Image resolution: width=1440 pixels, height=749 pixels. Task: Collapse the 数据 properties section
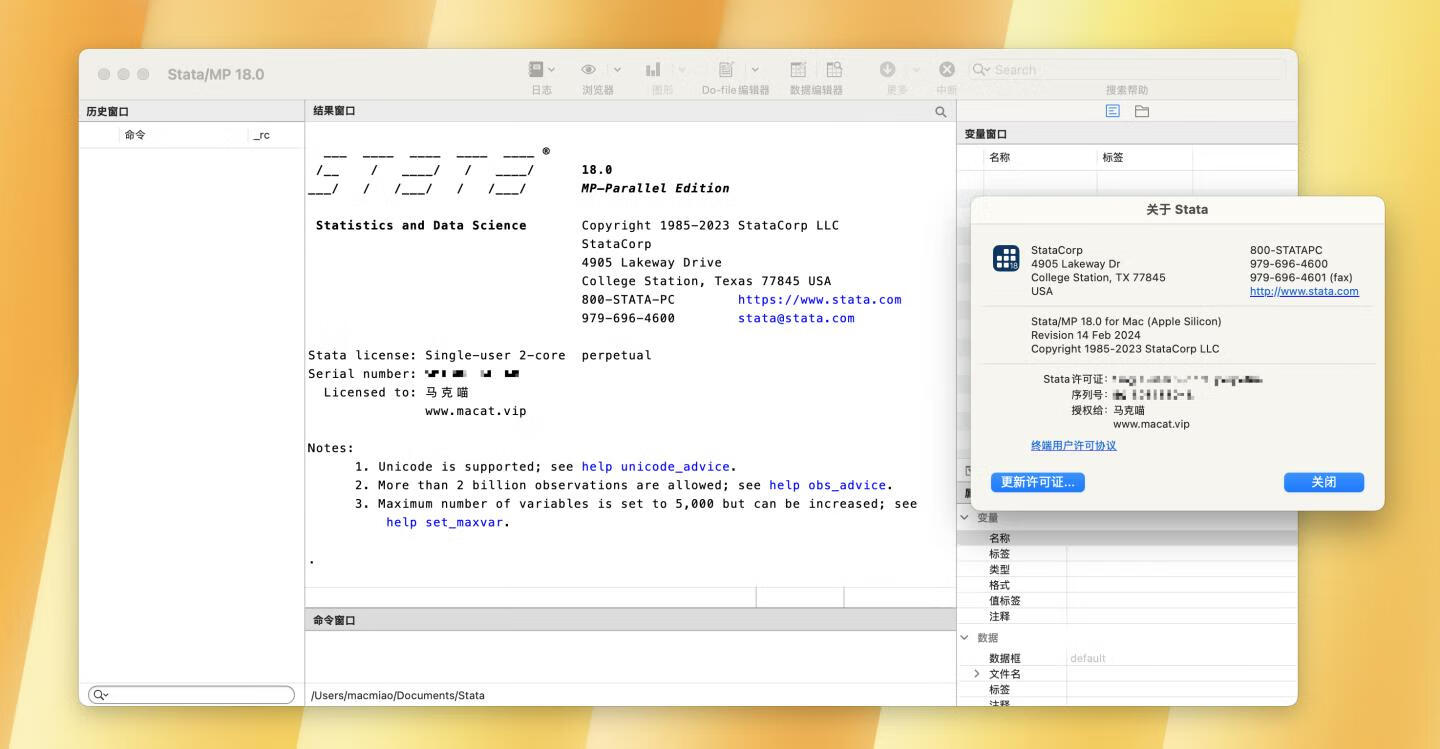[965, 638]
